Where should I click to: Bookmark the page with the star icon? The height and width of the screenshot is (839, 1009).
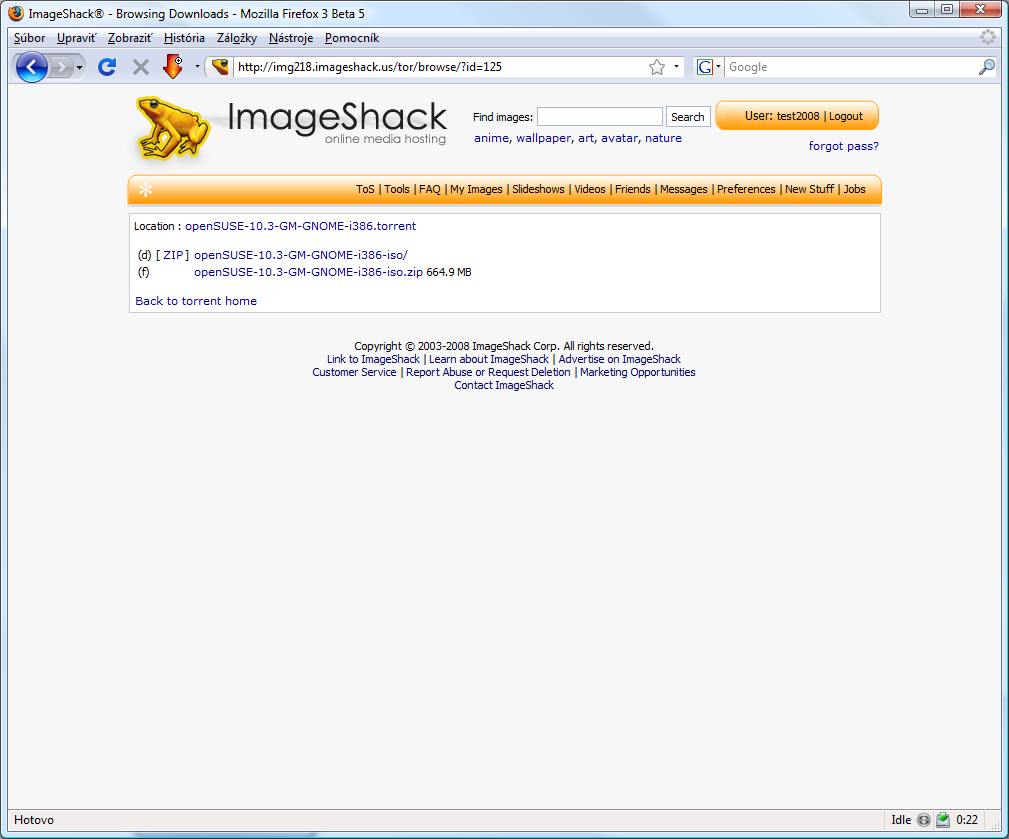pyautogui.click(x=657, y=67)
